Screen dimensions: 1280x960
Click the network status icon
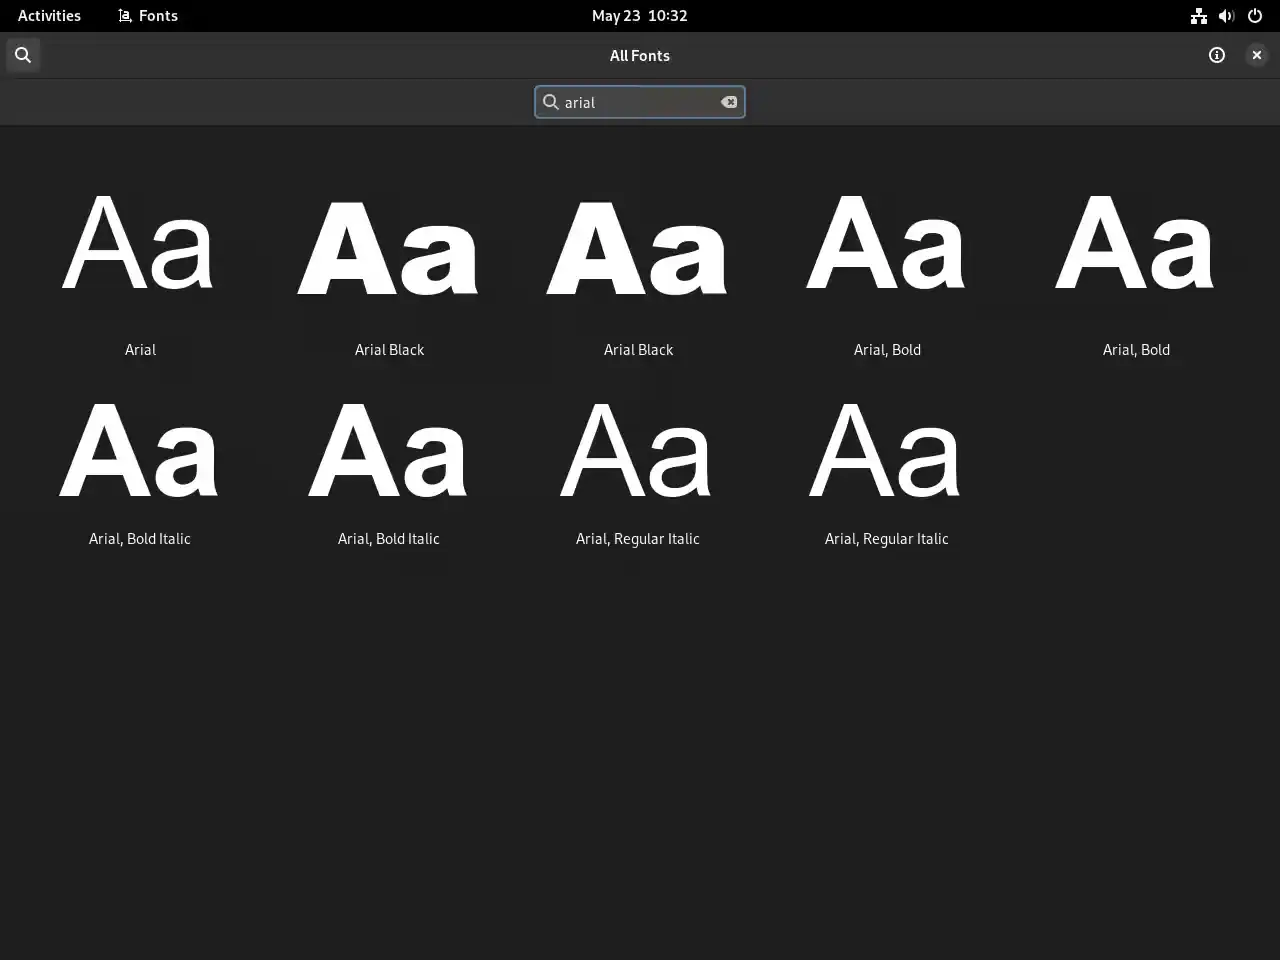1199,16
